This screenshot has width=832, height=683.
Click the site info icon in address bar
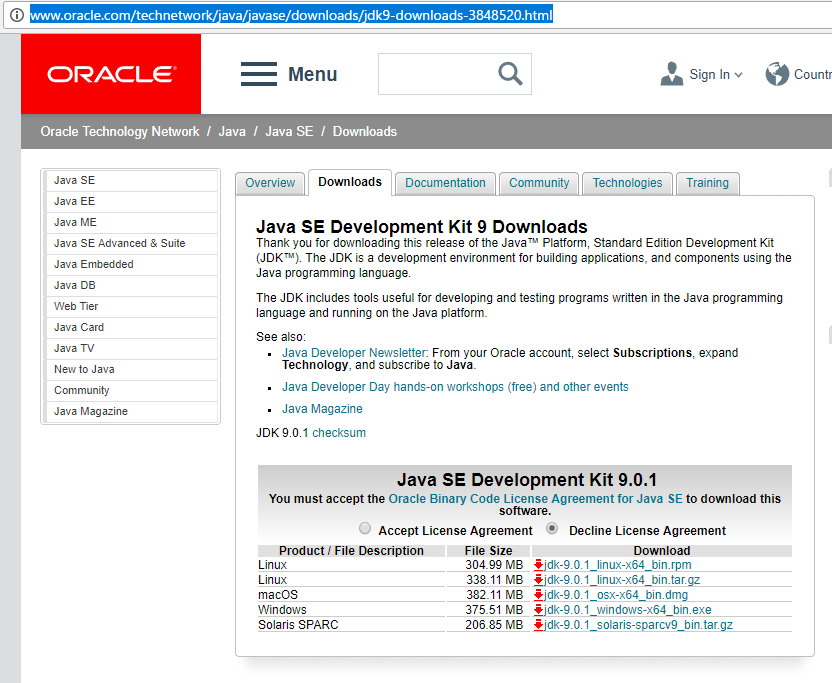click(17, 15)
